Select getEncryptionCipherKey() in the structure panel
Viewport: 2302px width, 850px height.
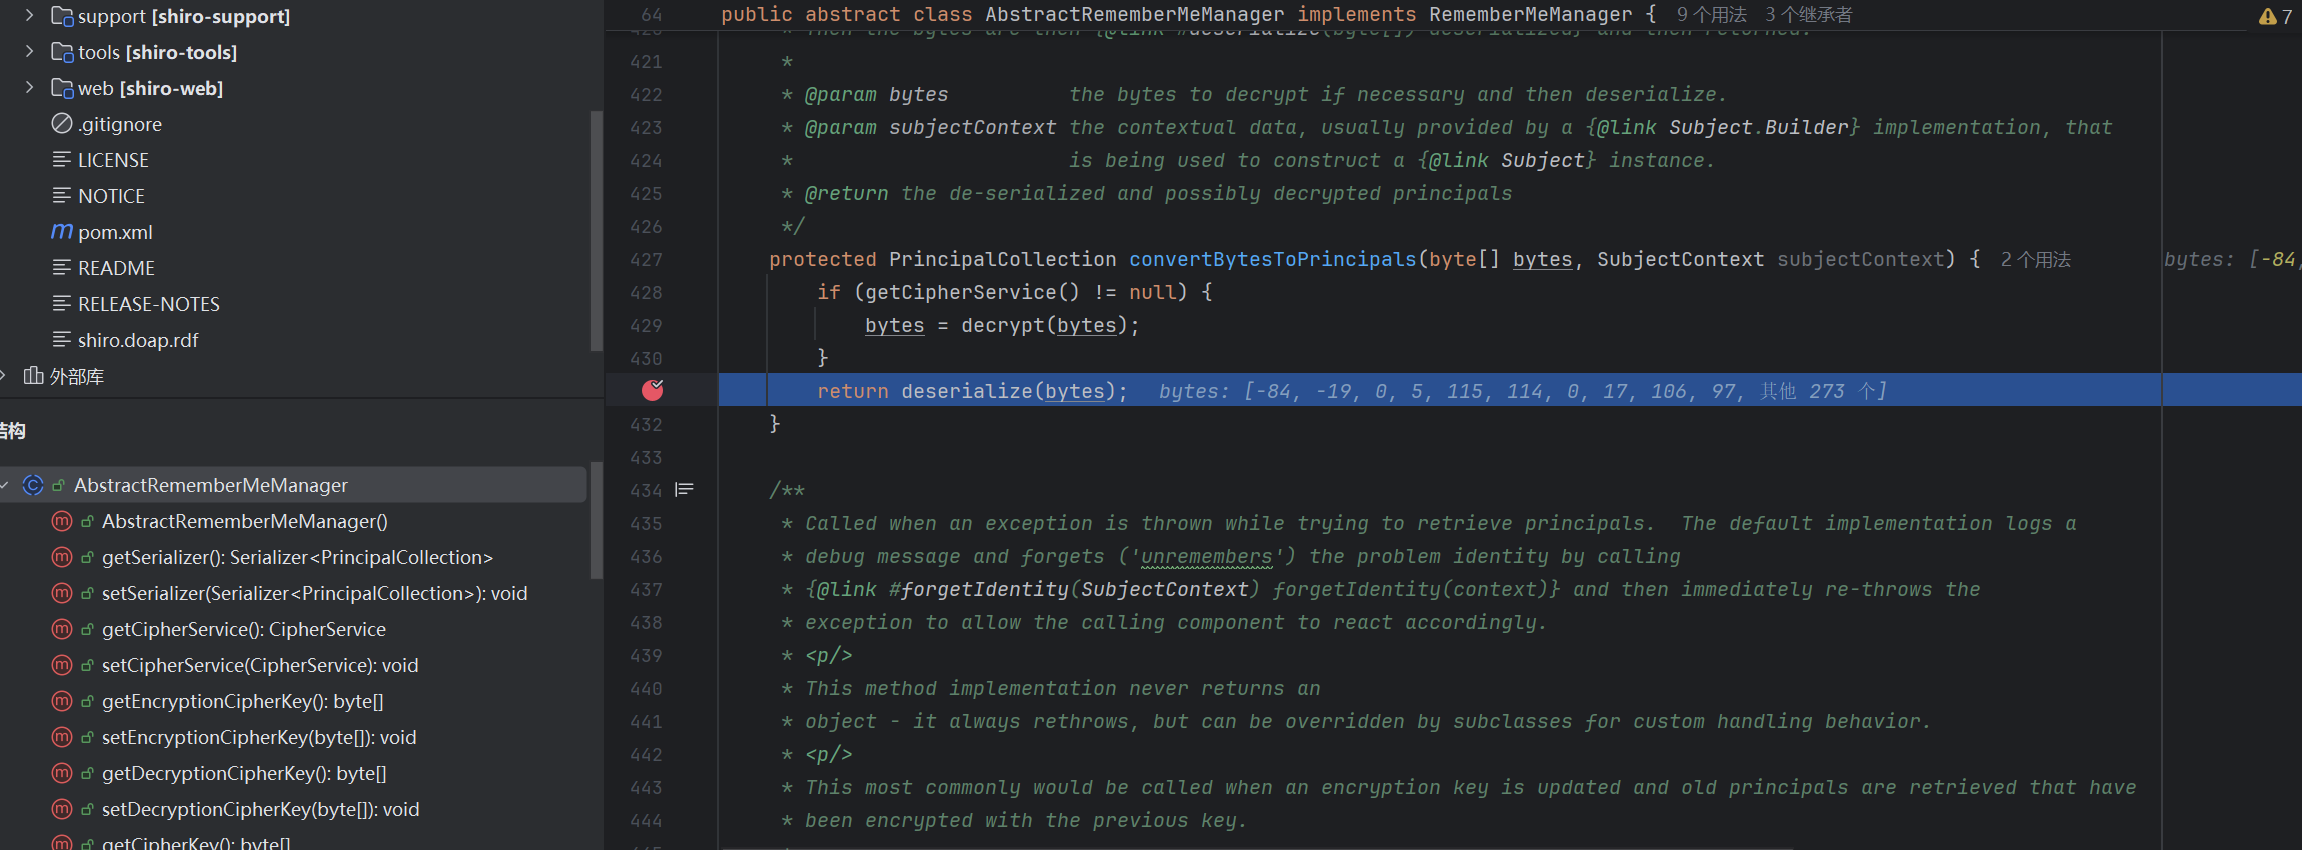(242, 701)
